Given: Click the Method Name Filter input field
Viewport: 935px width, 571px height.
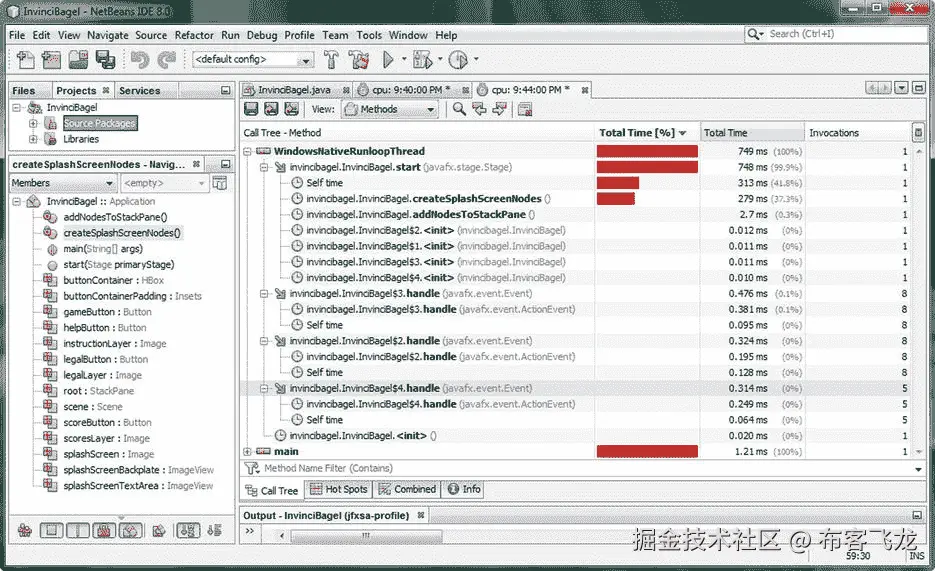Looking at the screenshot, I should tap(587, 468).
